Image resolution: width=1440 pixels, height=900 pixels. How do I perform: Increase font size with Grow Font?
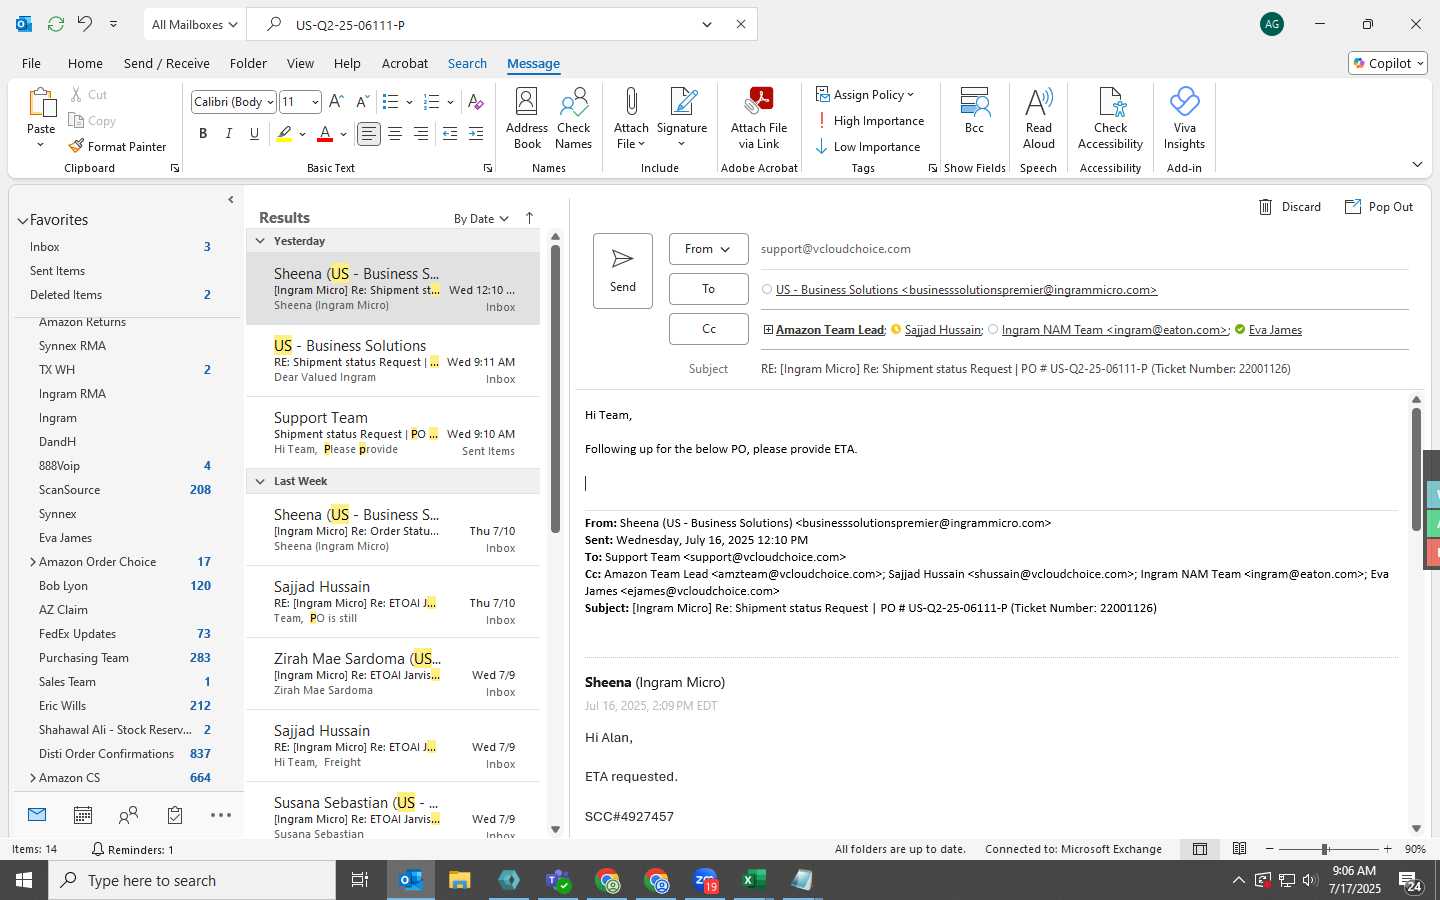pyautogui.click(x=336, y=101)
